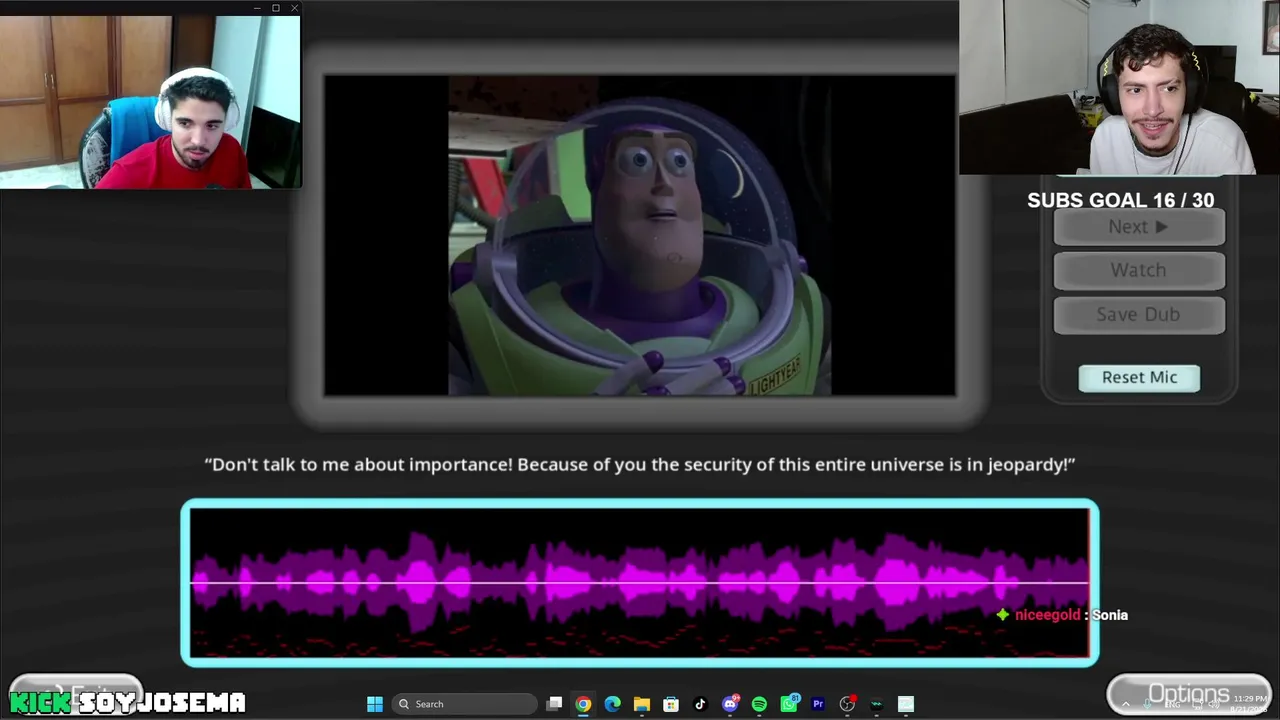This screenshot has height=720, width=1280.
Task: Close the left webcam window
Action: tap(294, 8)
